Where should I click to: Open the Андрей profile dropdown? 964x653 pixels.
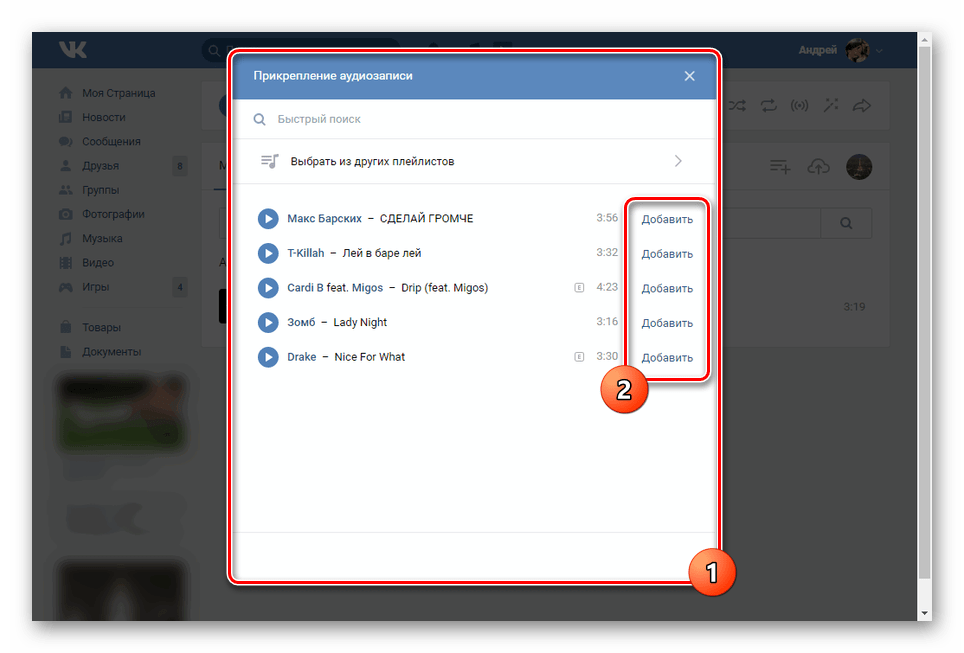click(841, 50)
